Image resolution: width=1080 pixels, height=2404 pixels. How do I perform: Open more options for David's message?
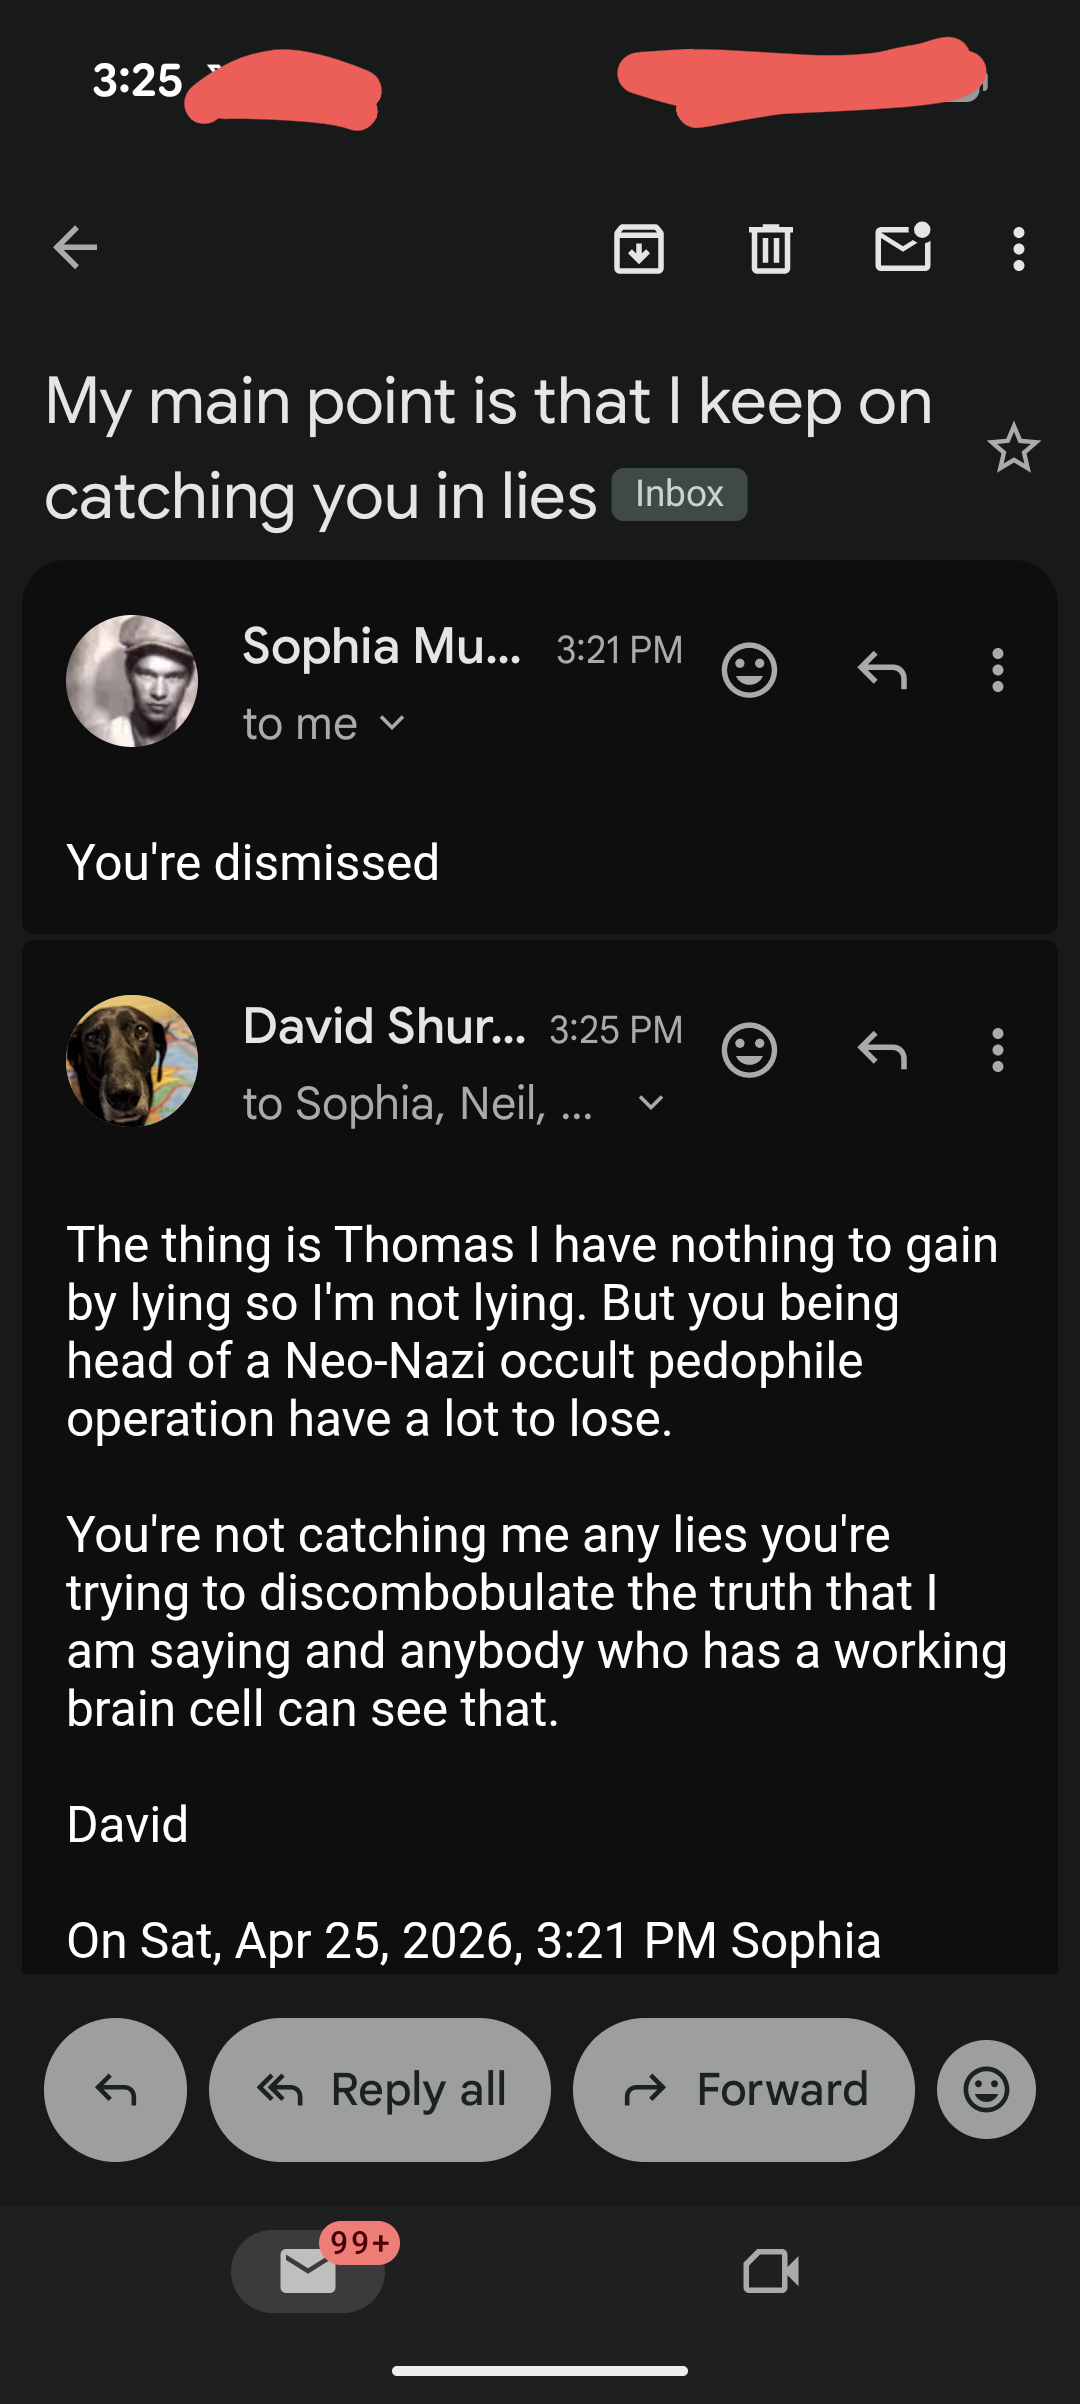[997, 1050]
